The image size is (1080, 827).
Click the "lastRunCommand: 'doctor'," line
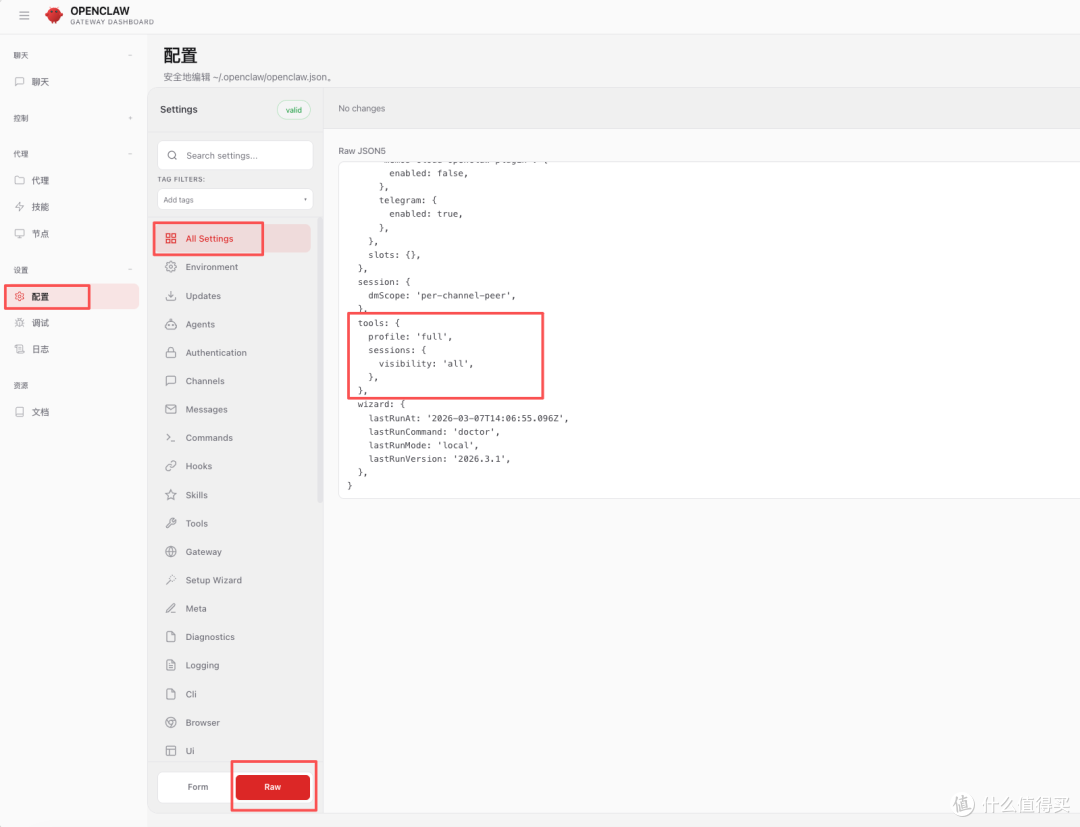tap(434, 432)
